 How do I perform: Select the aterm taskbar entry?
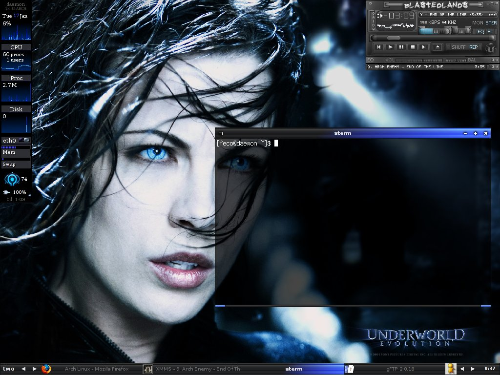tap(294, 369)
